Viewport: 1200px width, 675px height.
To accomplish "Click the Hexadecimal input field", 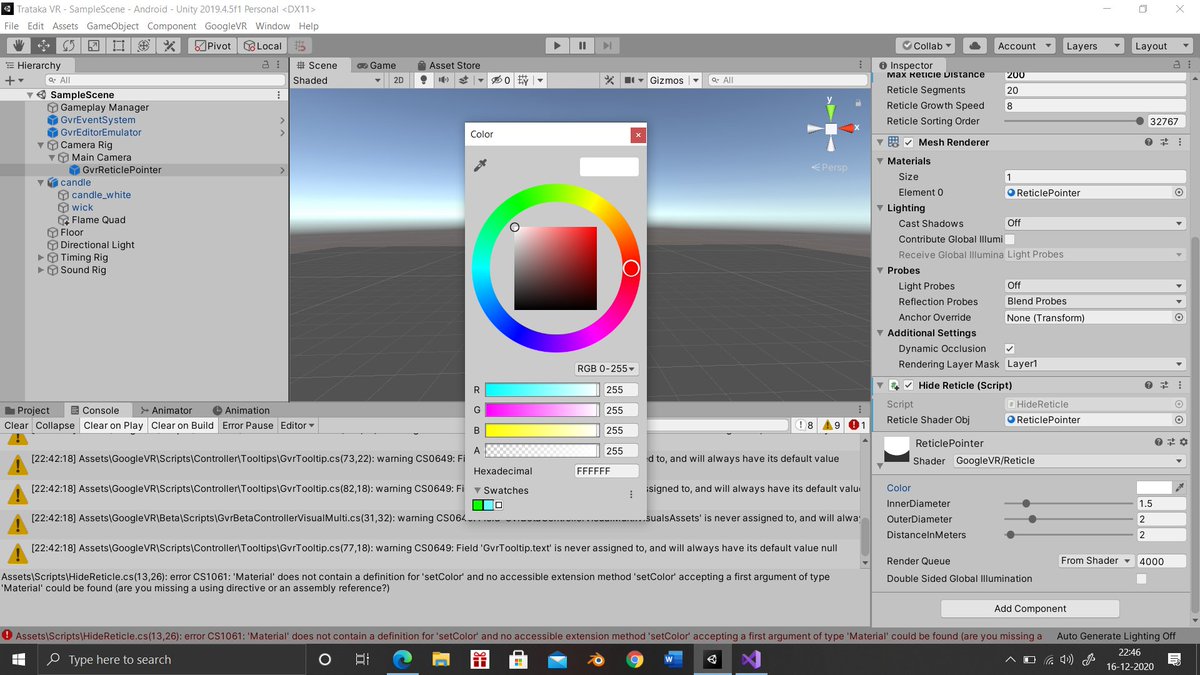I will coord(606,470).
